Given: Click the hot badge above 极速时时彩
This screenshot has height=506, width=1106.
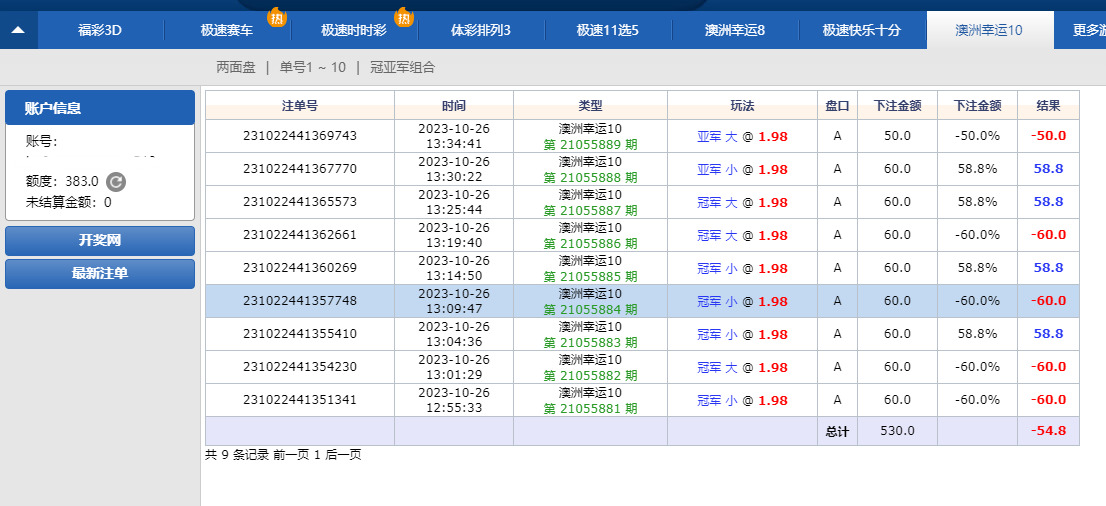Looking at the screenshot, I should 403,17.
